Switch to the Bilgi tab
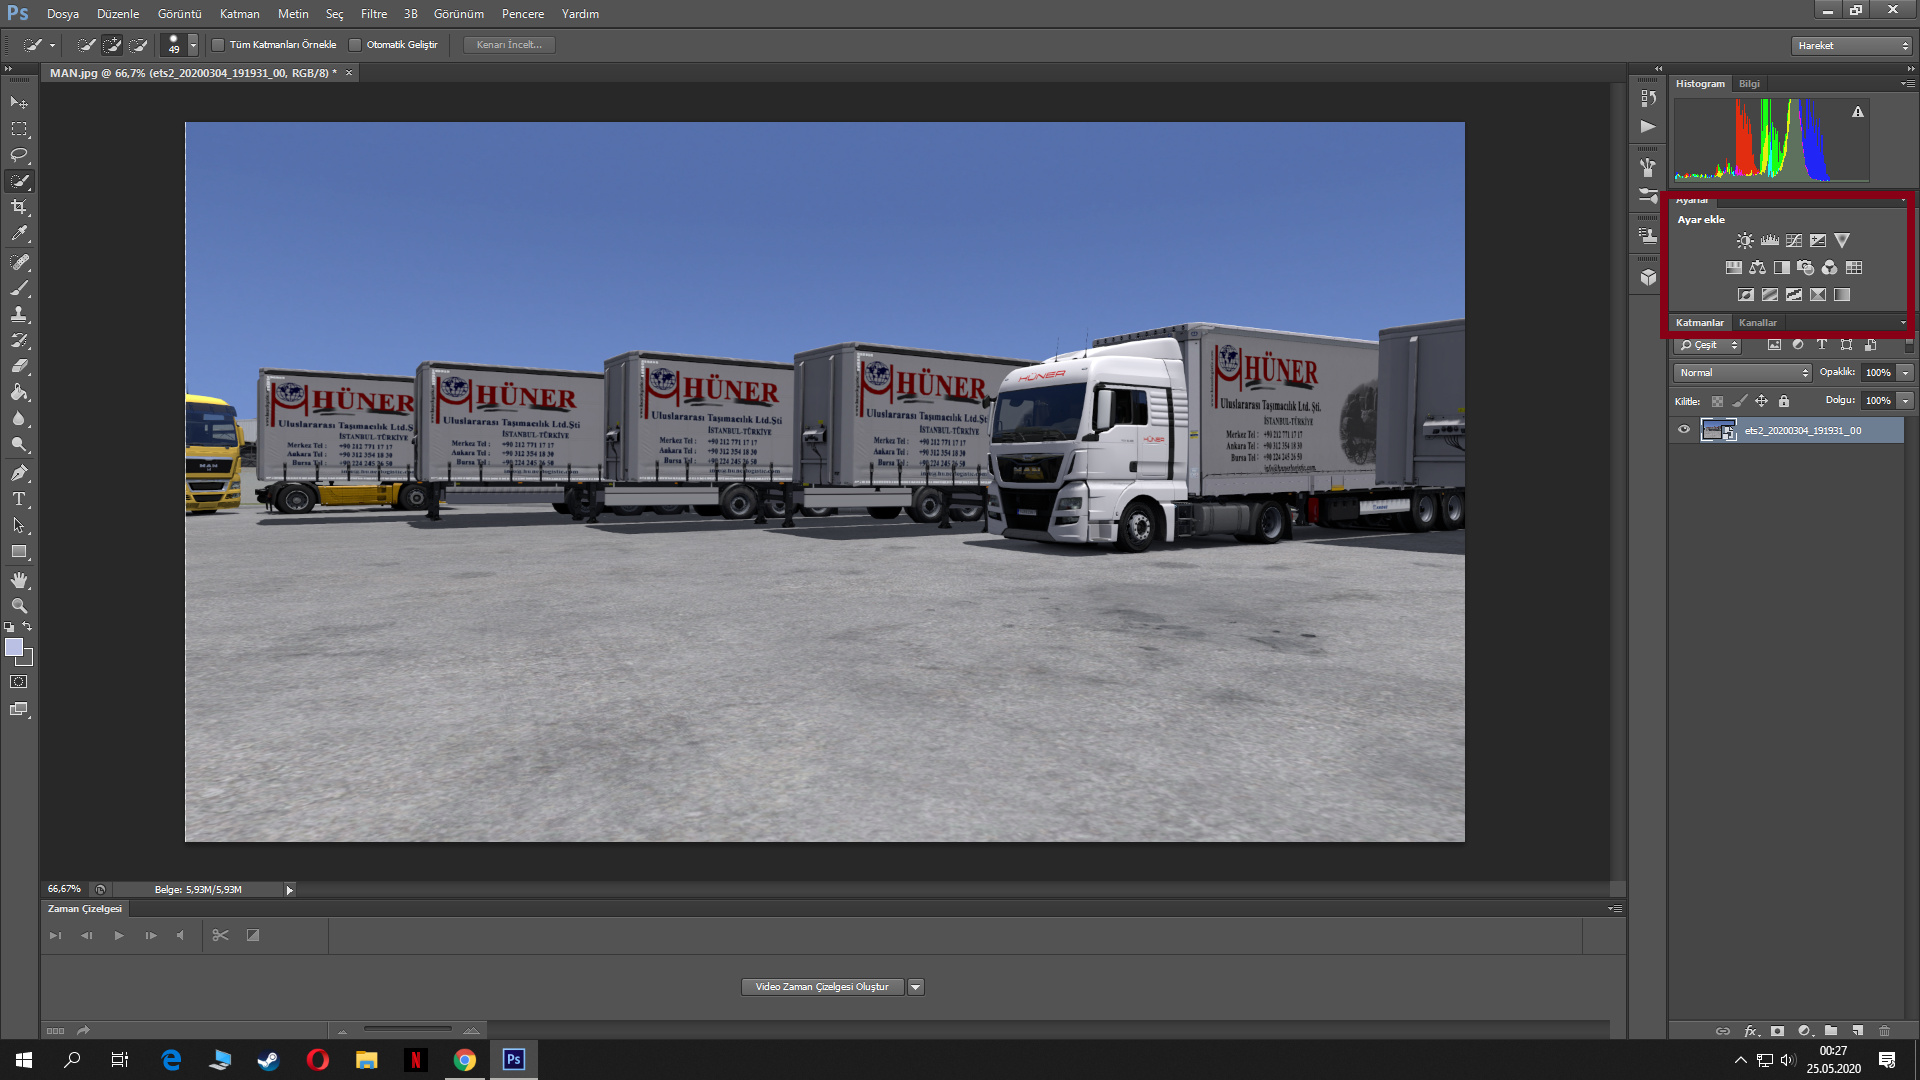Screen dimensions: 1920x1080 point(1749,84)
